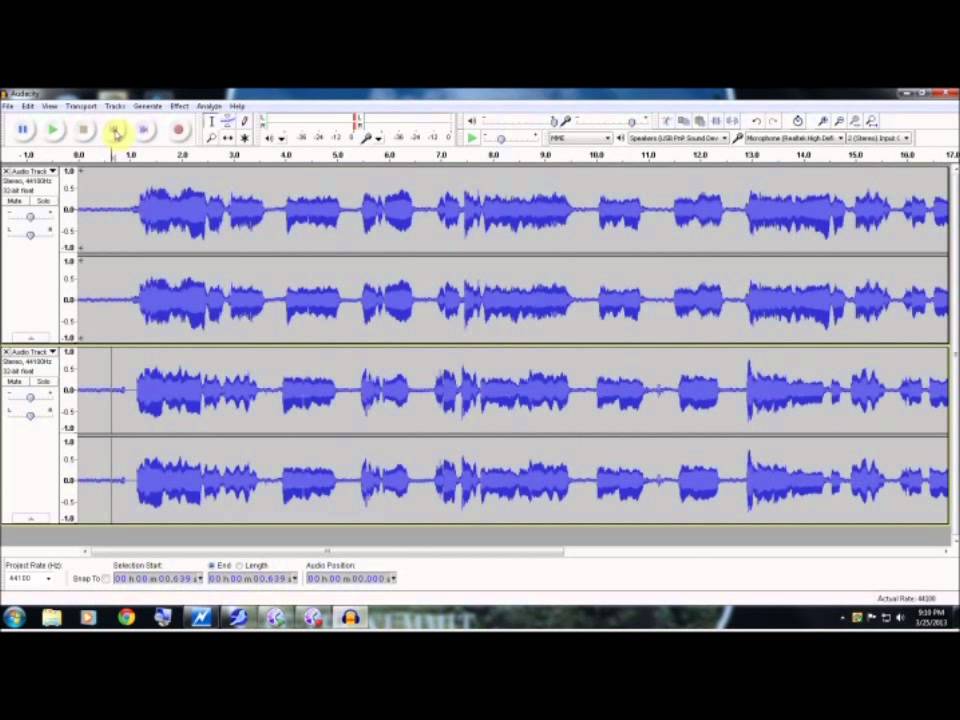Open the View menu

pyautogui.click(x=49, y=107)
